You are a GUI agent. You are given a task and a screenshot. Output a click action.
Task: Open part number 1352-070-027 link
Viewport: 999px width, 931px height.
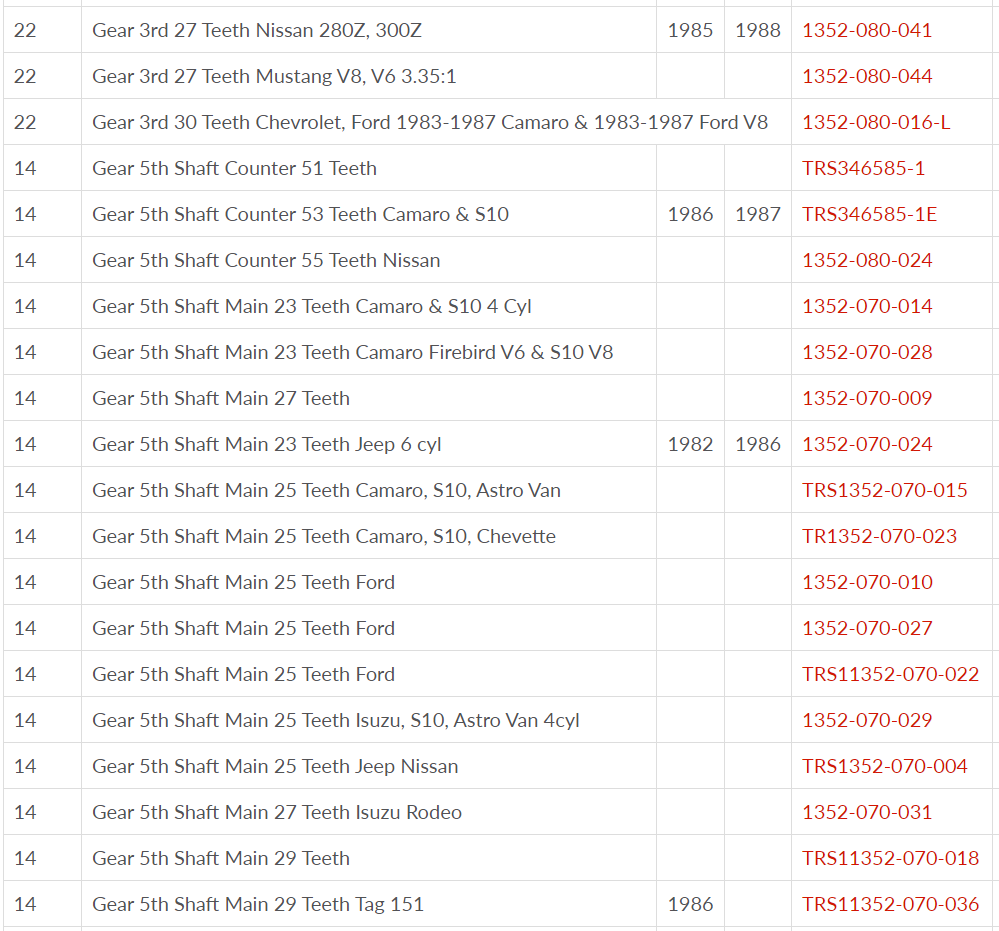(x=866, y=628)
